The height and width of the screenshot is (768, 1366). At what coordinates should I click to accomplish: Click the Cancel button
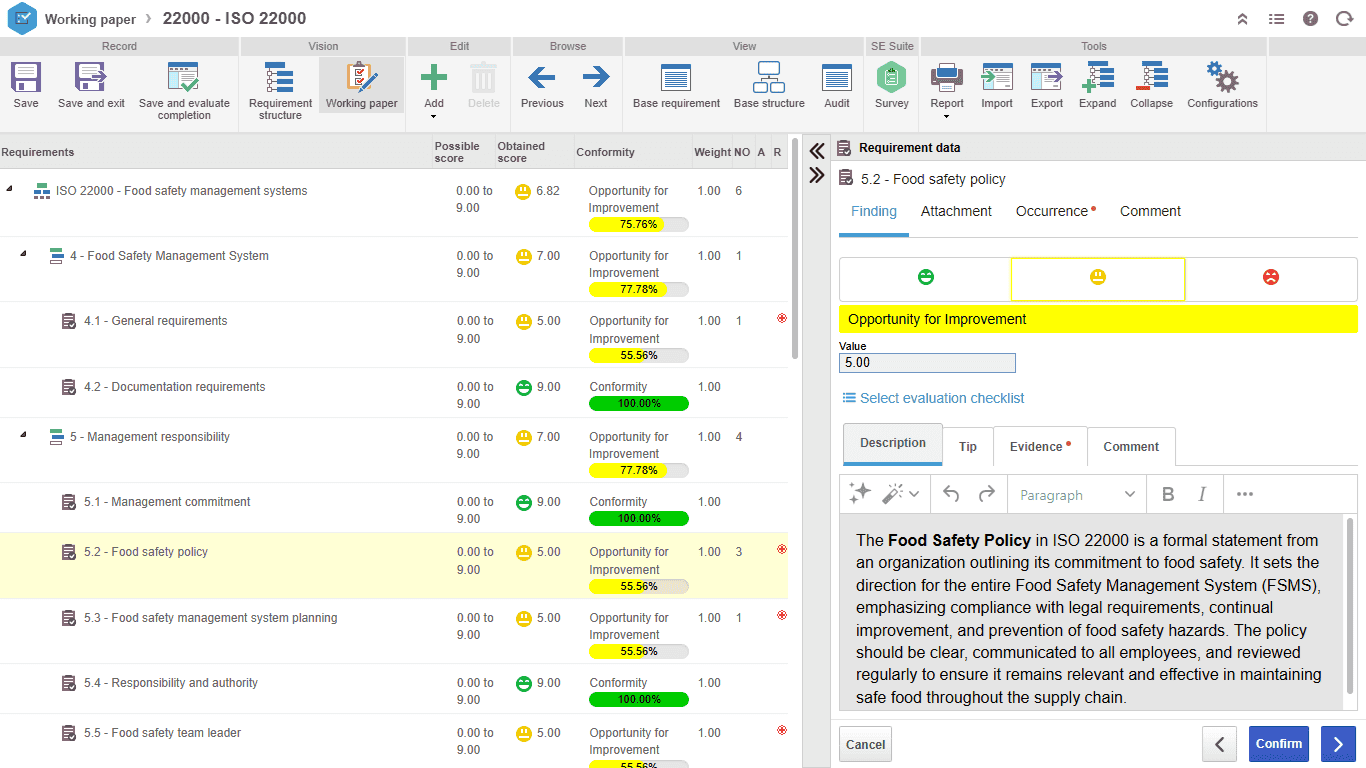click(866, 744)
